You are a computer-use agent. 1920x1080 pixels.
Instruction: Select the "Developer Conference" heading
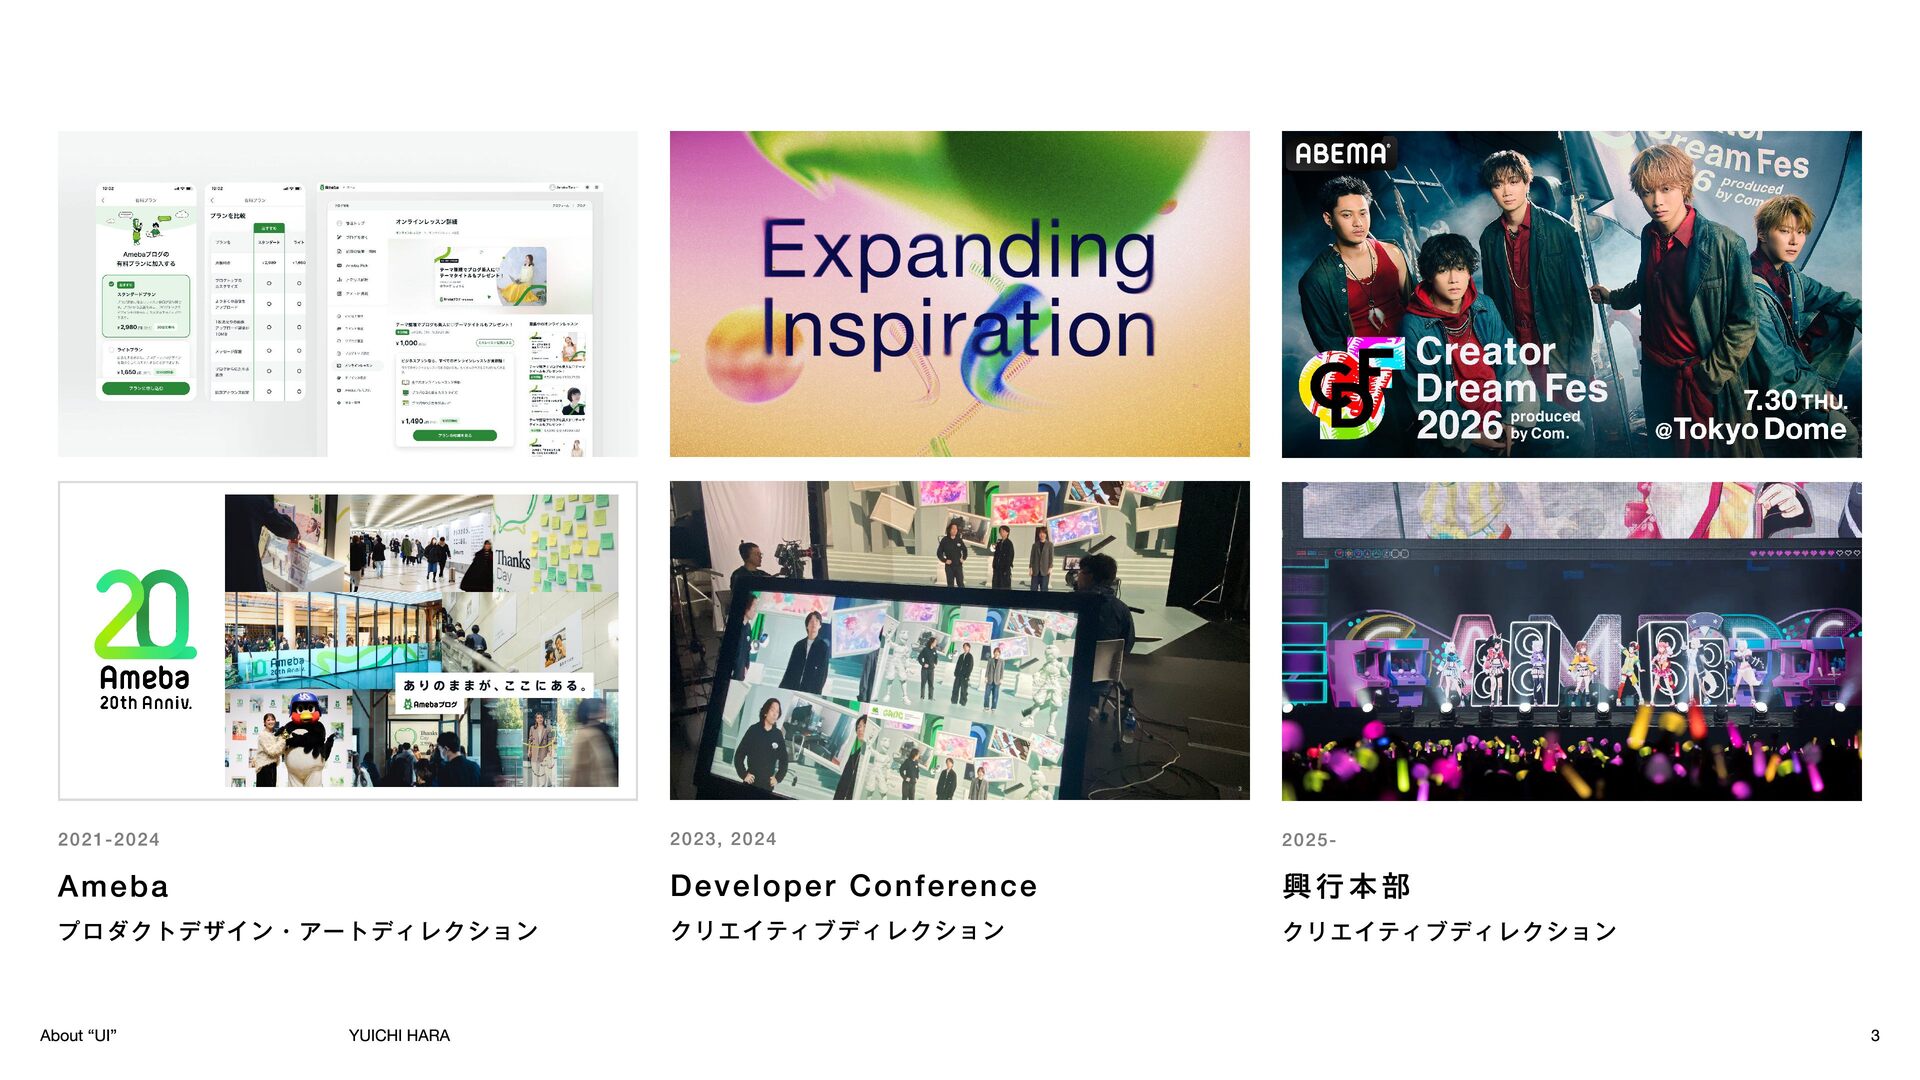tap(854, 886)
